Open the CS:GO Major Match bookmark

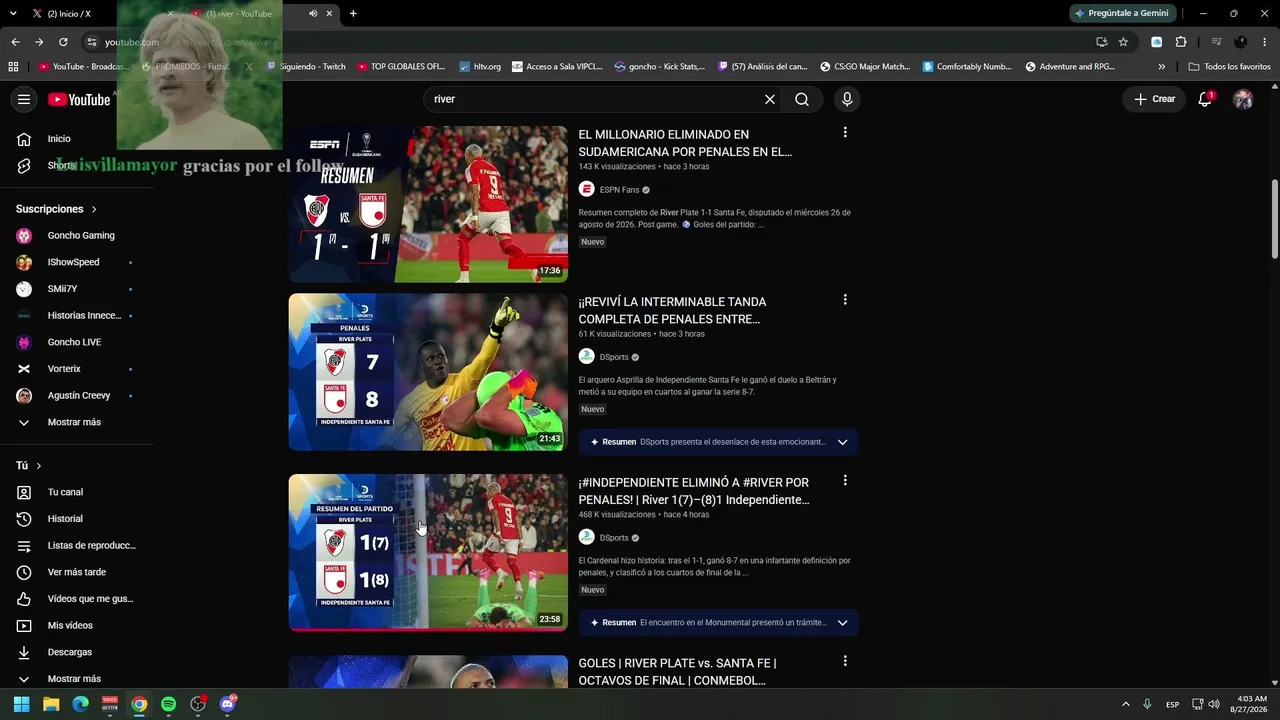point(865,67)
